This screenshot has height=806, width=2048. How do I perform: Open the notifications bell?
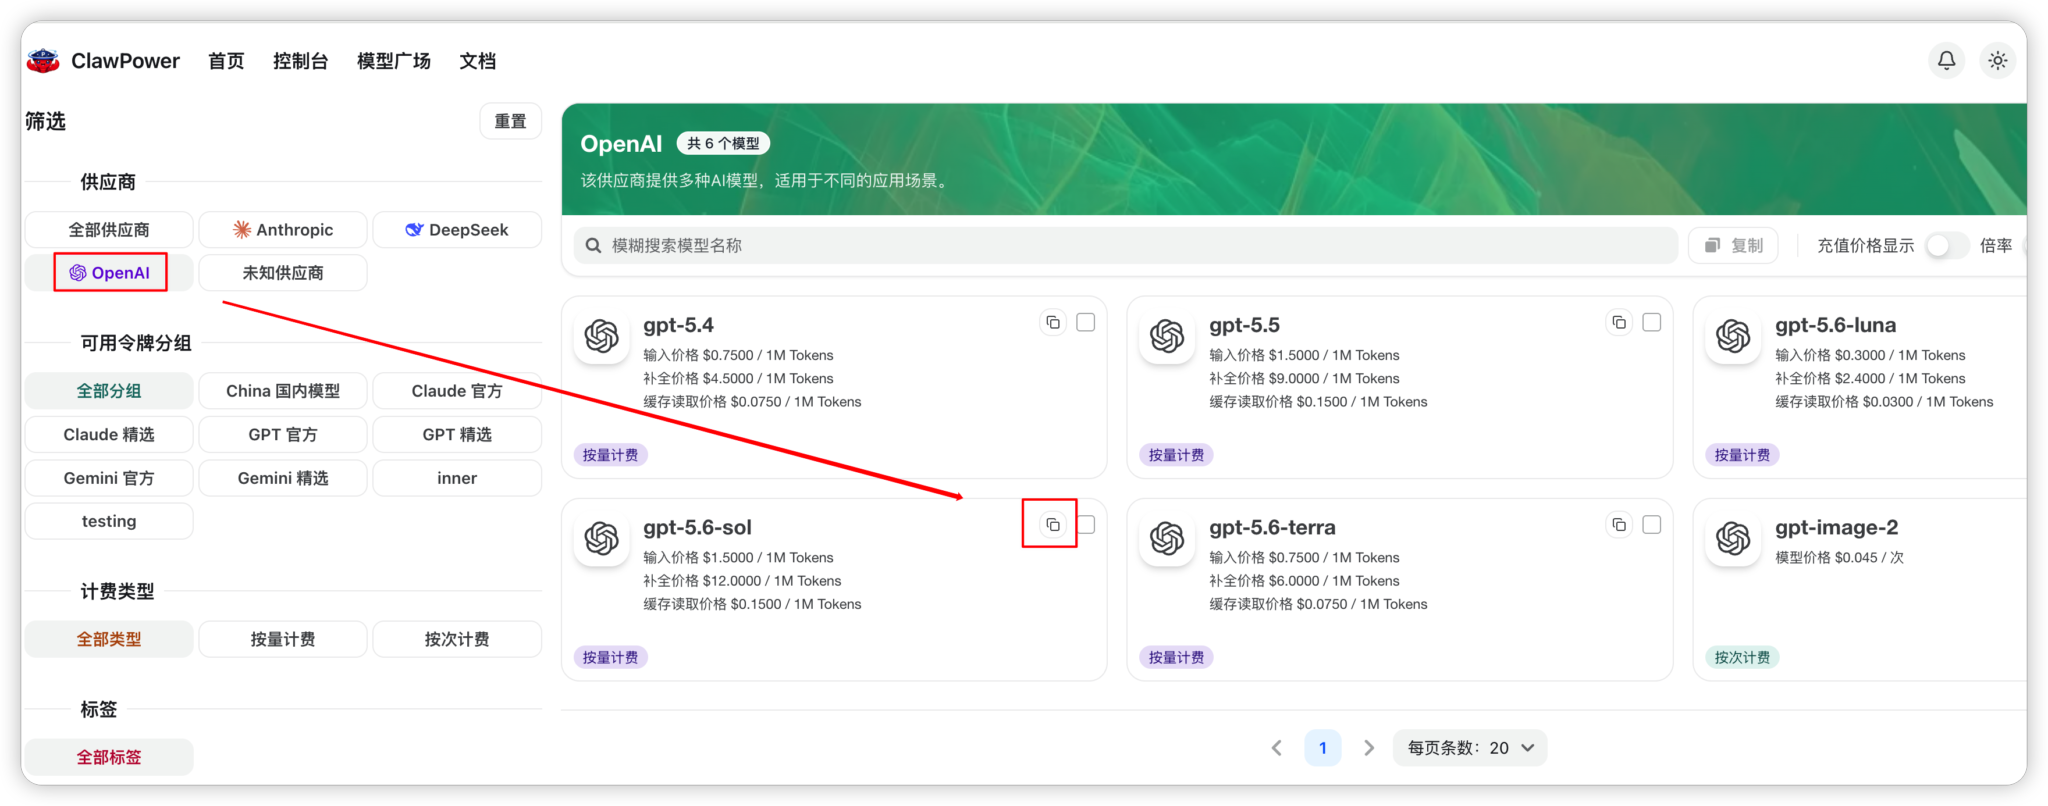click(1946, 61)
